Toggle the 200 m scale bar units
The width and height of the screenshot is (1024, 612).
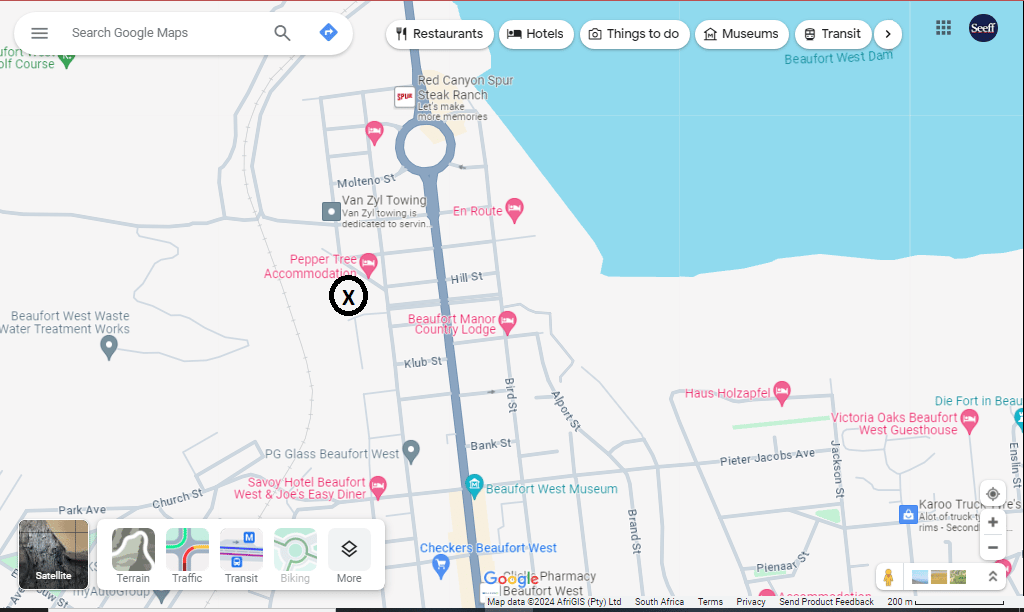tap(945, 602)
